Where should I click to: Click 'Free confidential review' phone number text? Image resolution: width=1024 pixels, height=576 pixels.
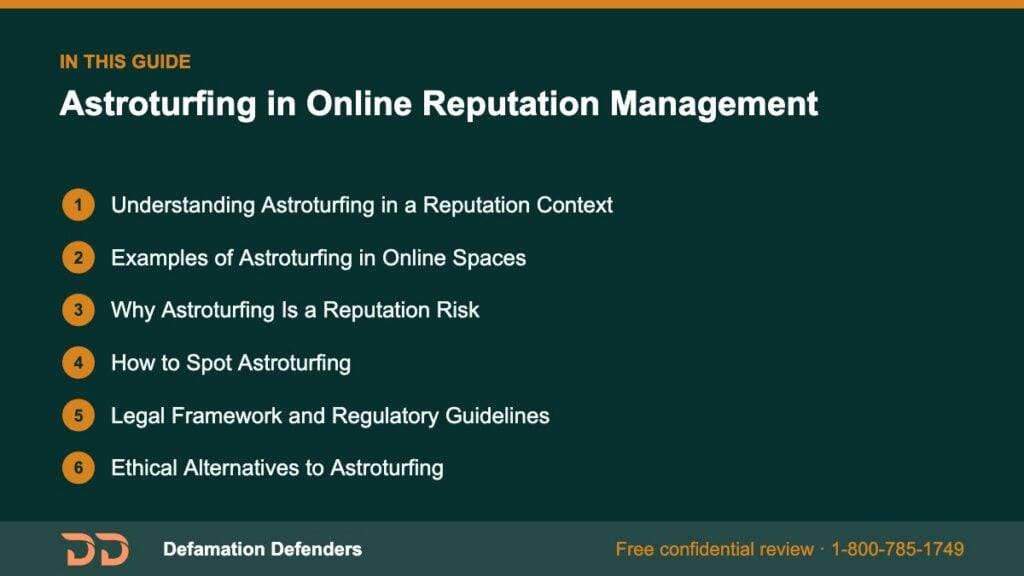point(790,549)
